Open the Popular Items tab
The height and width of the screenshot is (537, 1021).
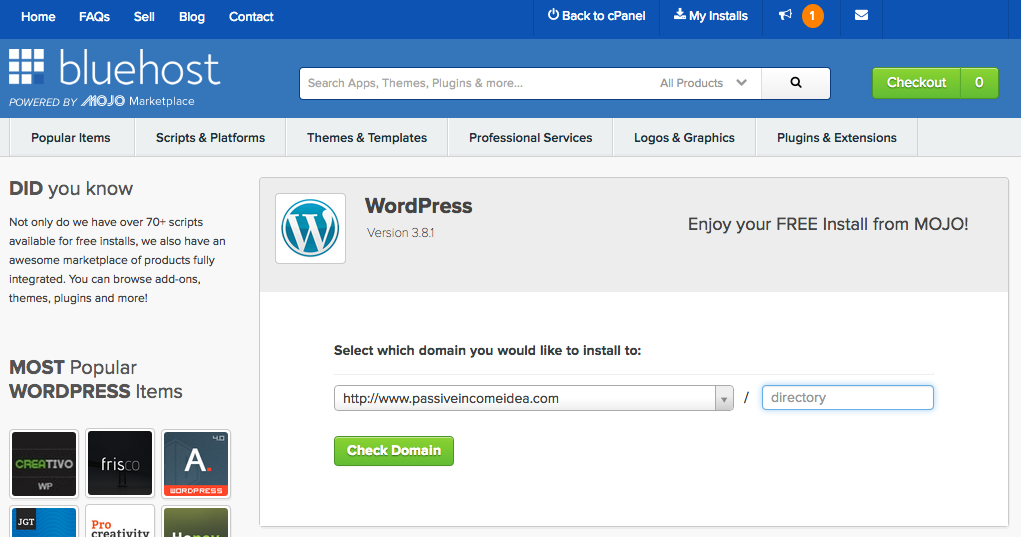point(71,138)
